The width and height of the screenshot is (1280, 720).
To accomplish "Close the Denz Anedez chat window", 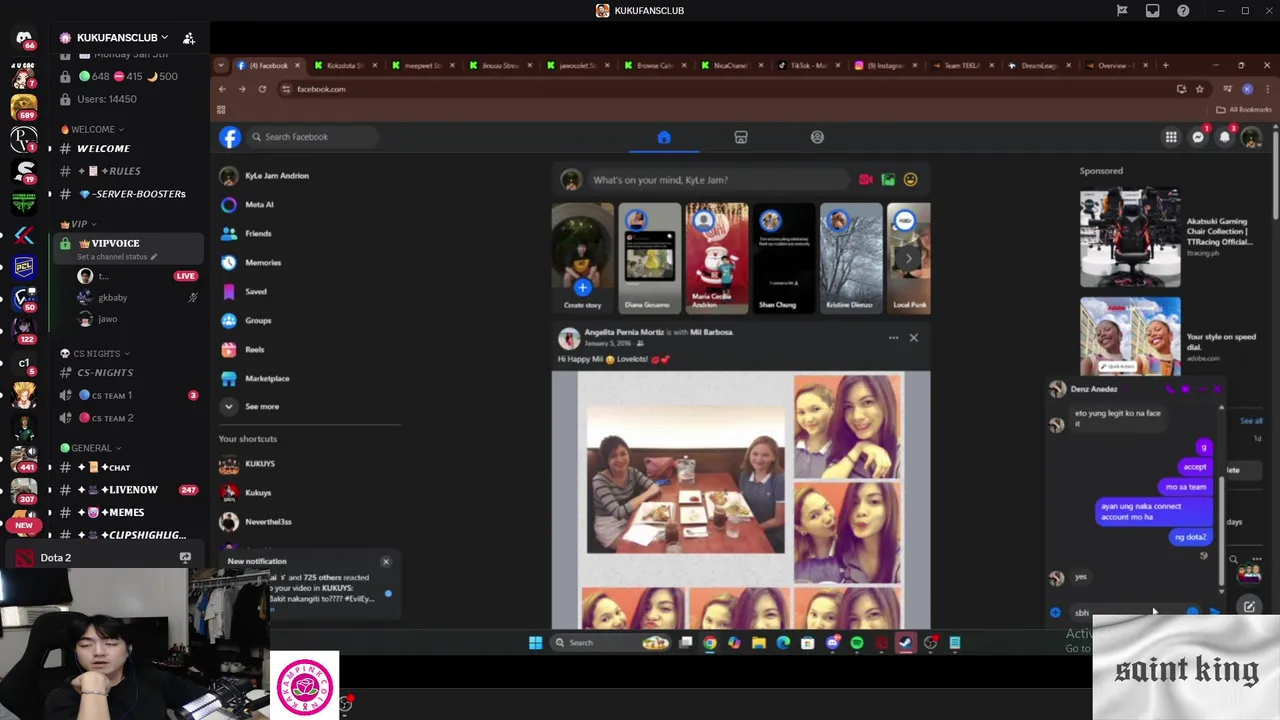I will click(1216, 389).
